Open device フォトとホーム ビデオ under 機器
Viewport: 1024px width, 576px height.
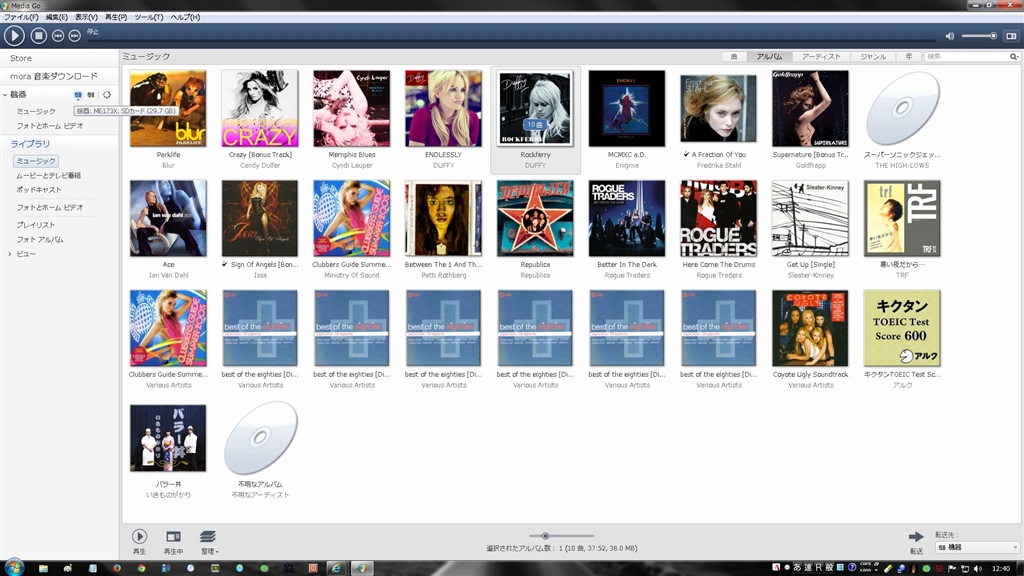(50, 126)
